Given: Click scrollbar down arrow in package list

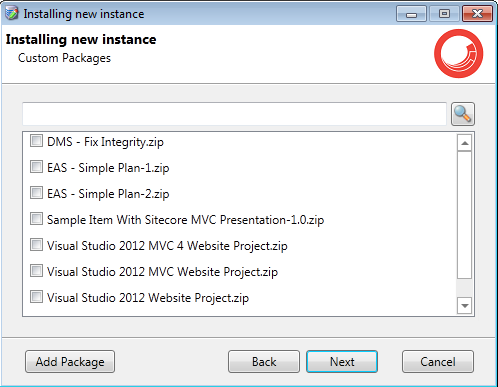Looking at the screenshot, I should pyautogui.click(x=464, y=305).
